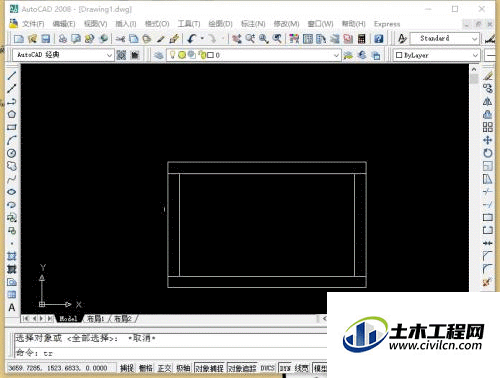The height and width of the screenshot is (378, 500).
Task: Select the Rectangle draw tool
Action: pyautogui.click(x=12, y=127)
